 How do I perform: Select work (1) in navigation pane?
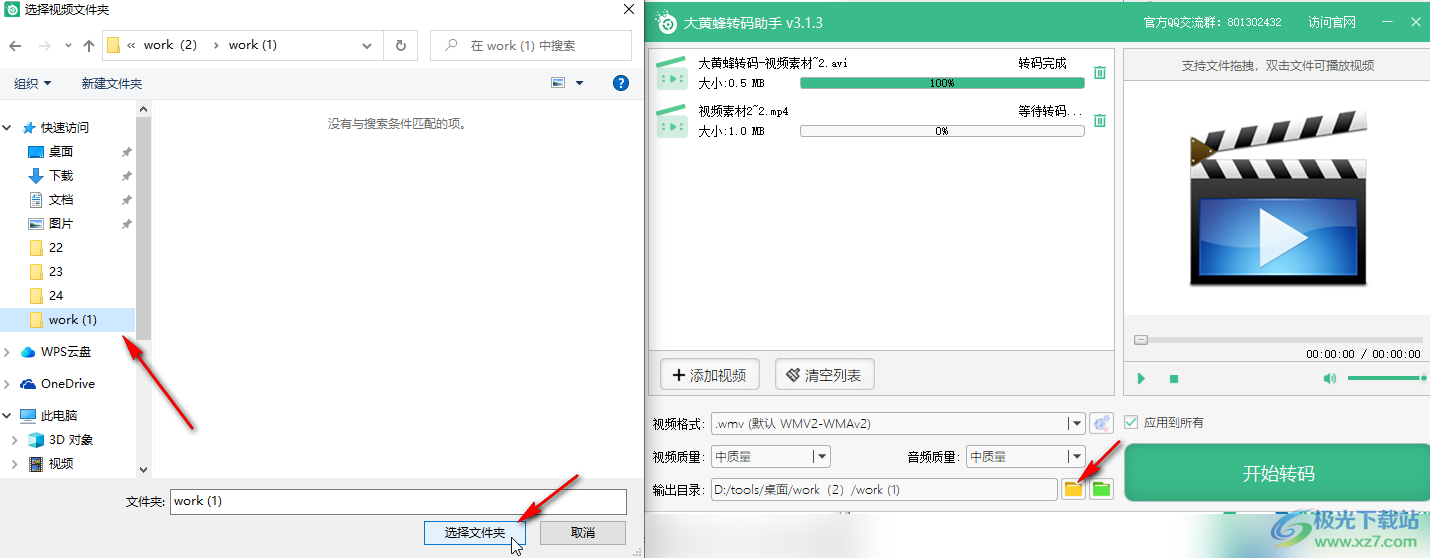click(x=69, y=319)
